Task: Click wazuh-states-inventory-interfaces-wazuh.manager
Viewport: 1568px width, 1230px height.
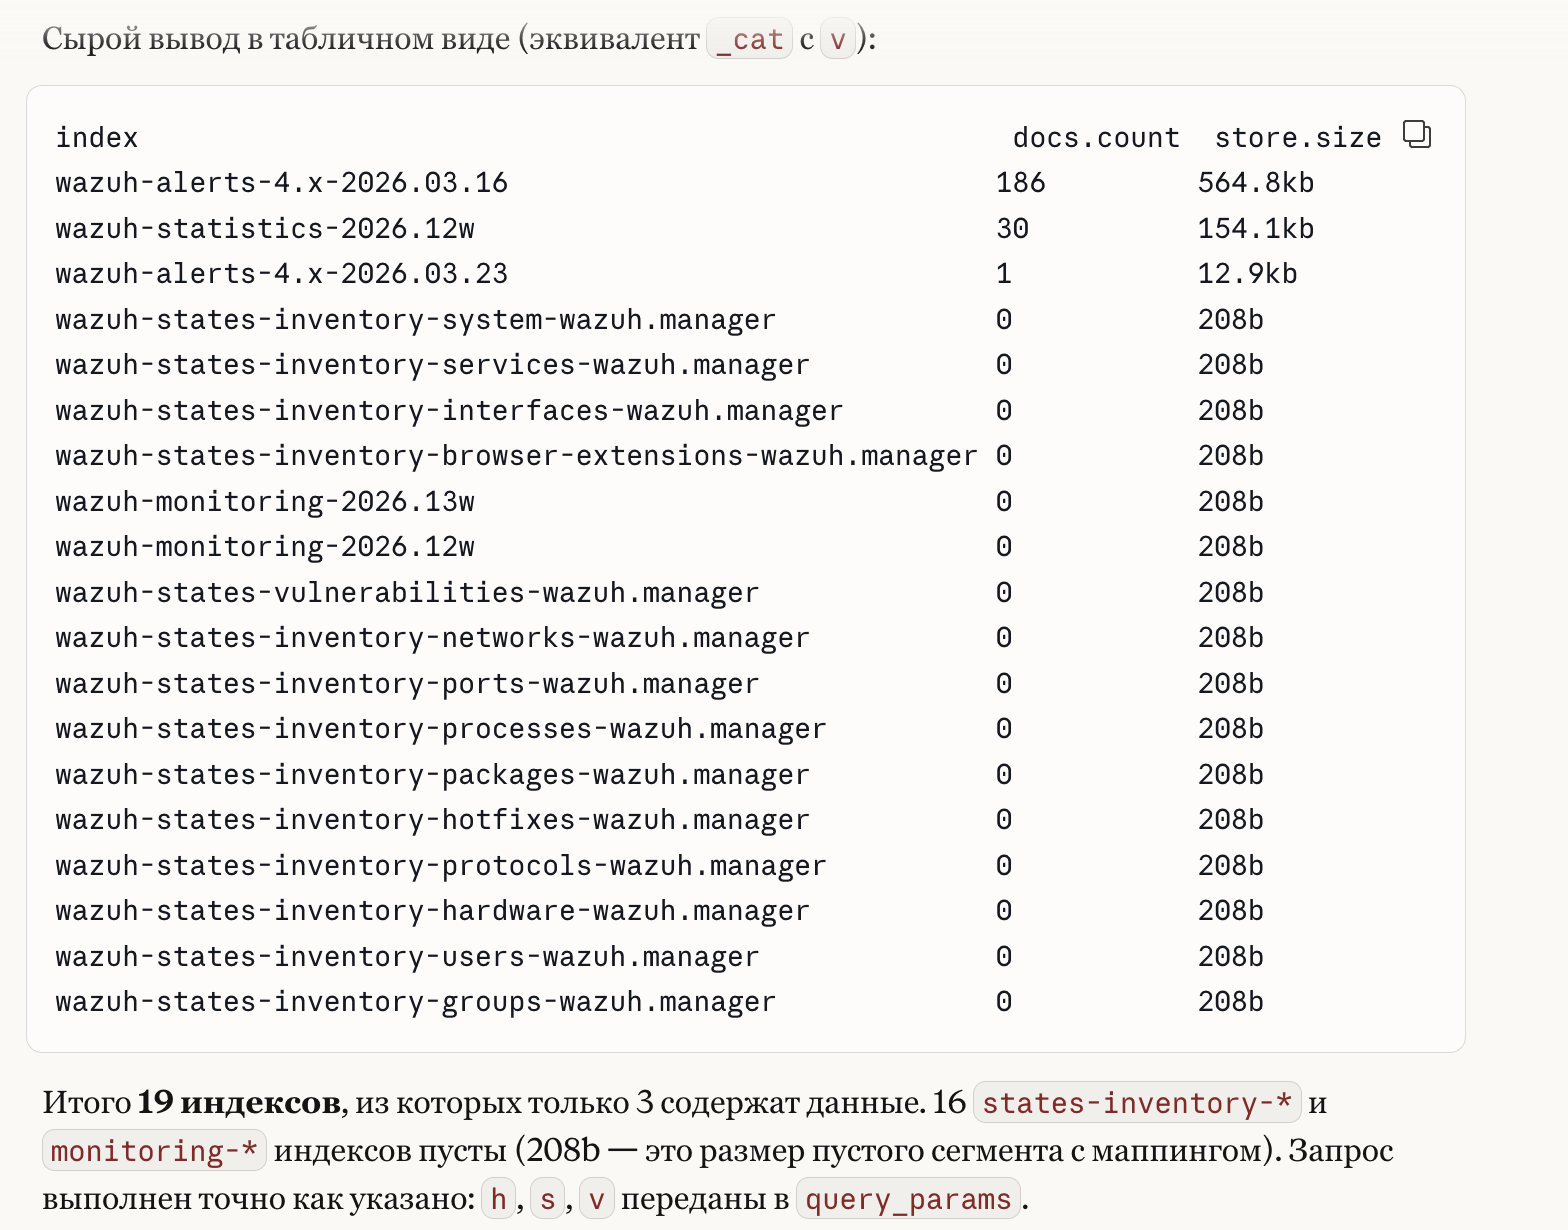Action: (450, 411)
